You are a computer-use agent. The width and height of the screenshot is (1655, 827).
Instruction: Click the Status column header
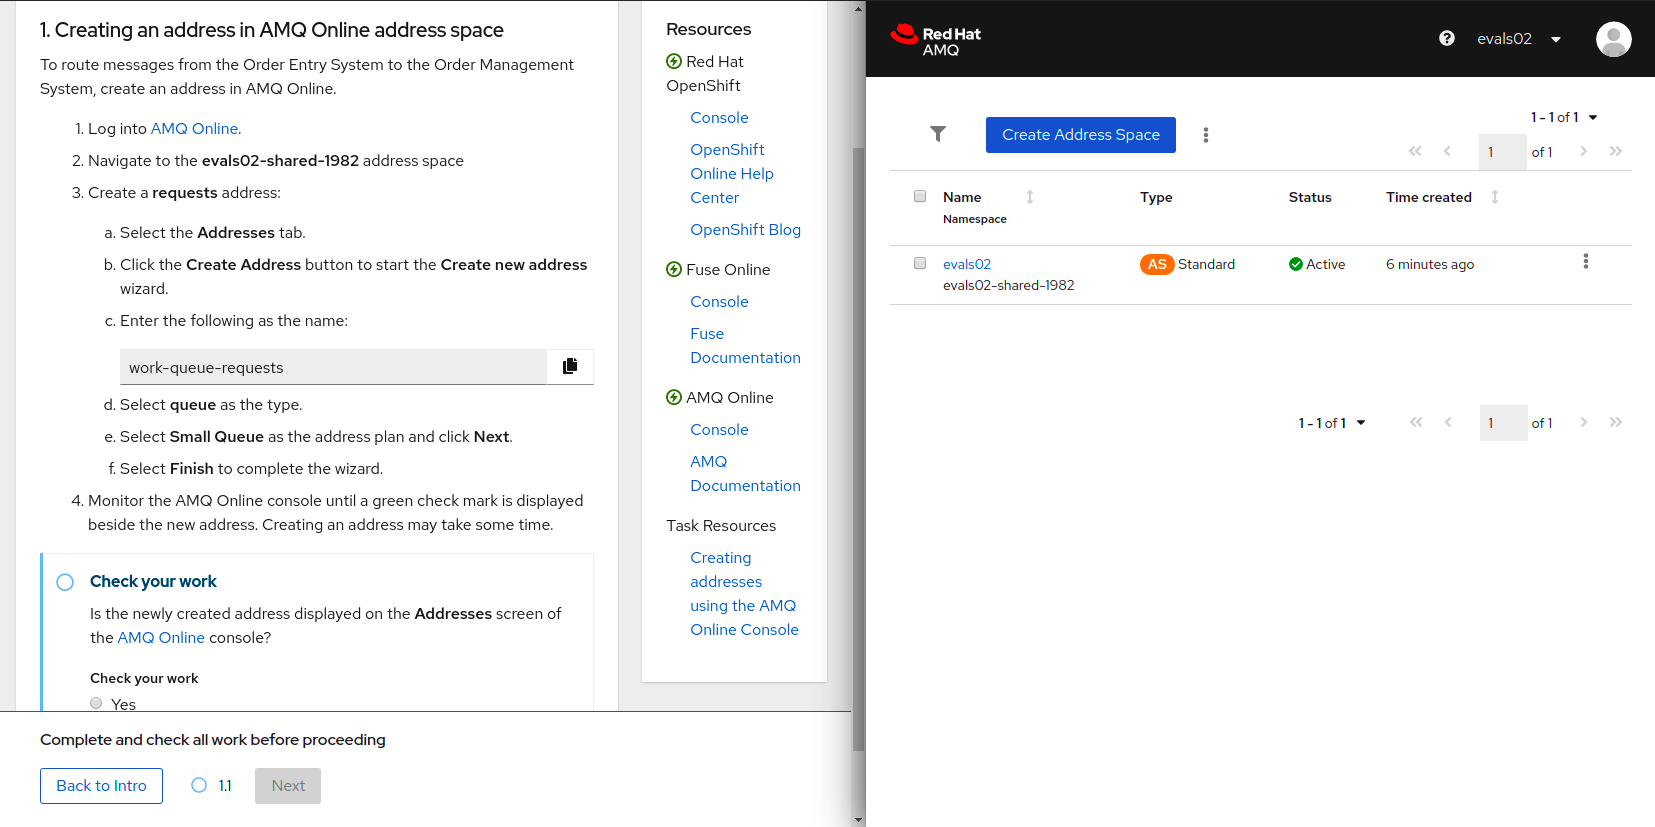pyautogui.click(x=1310, y=197)
